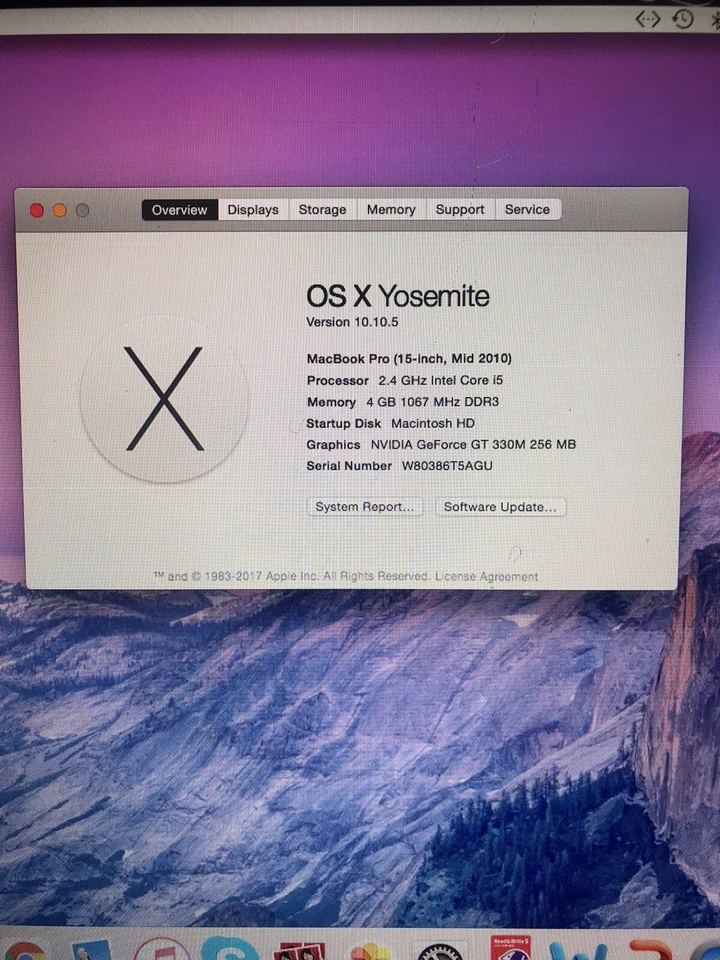
Task: Open the License Agreement link
Action: point(487,577)
